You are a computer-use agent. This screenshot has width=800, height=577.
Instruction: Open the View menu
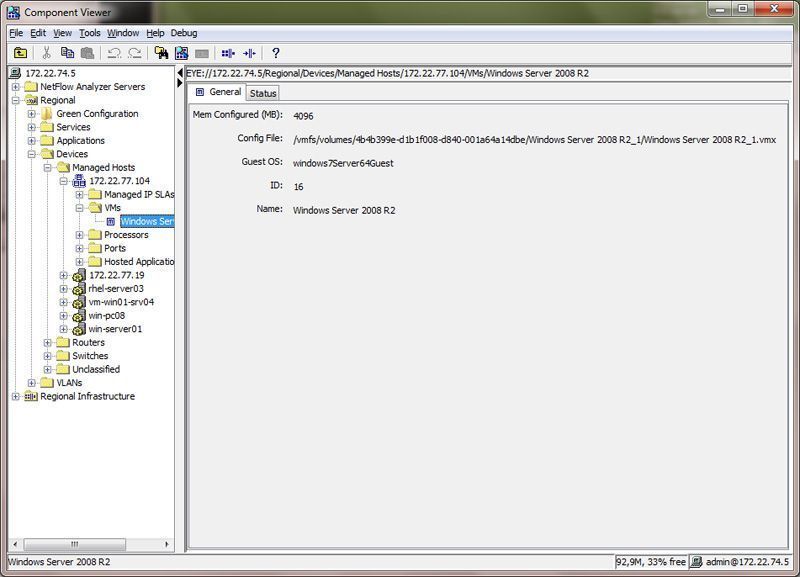point(62,33)
